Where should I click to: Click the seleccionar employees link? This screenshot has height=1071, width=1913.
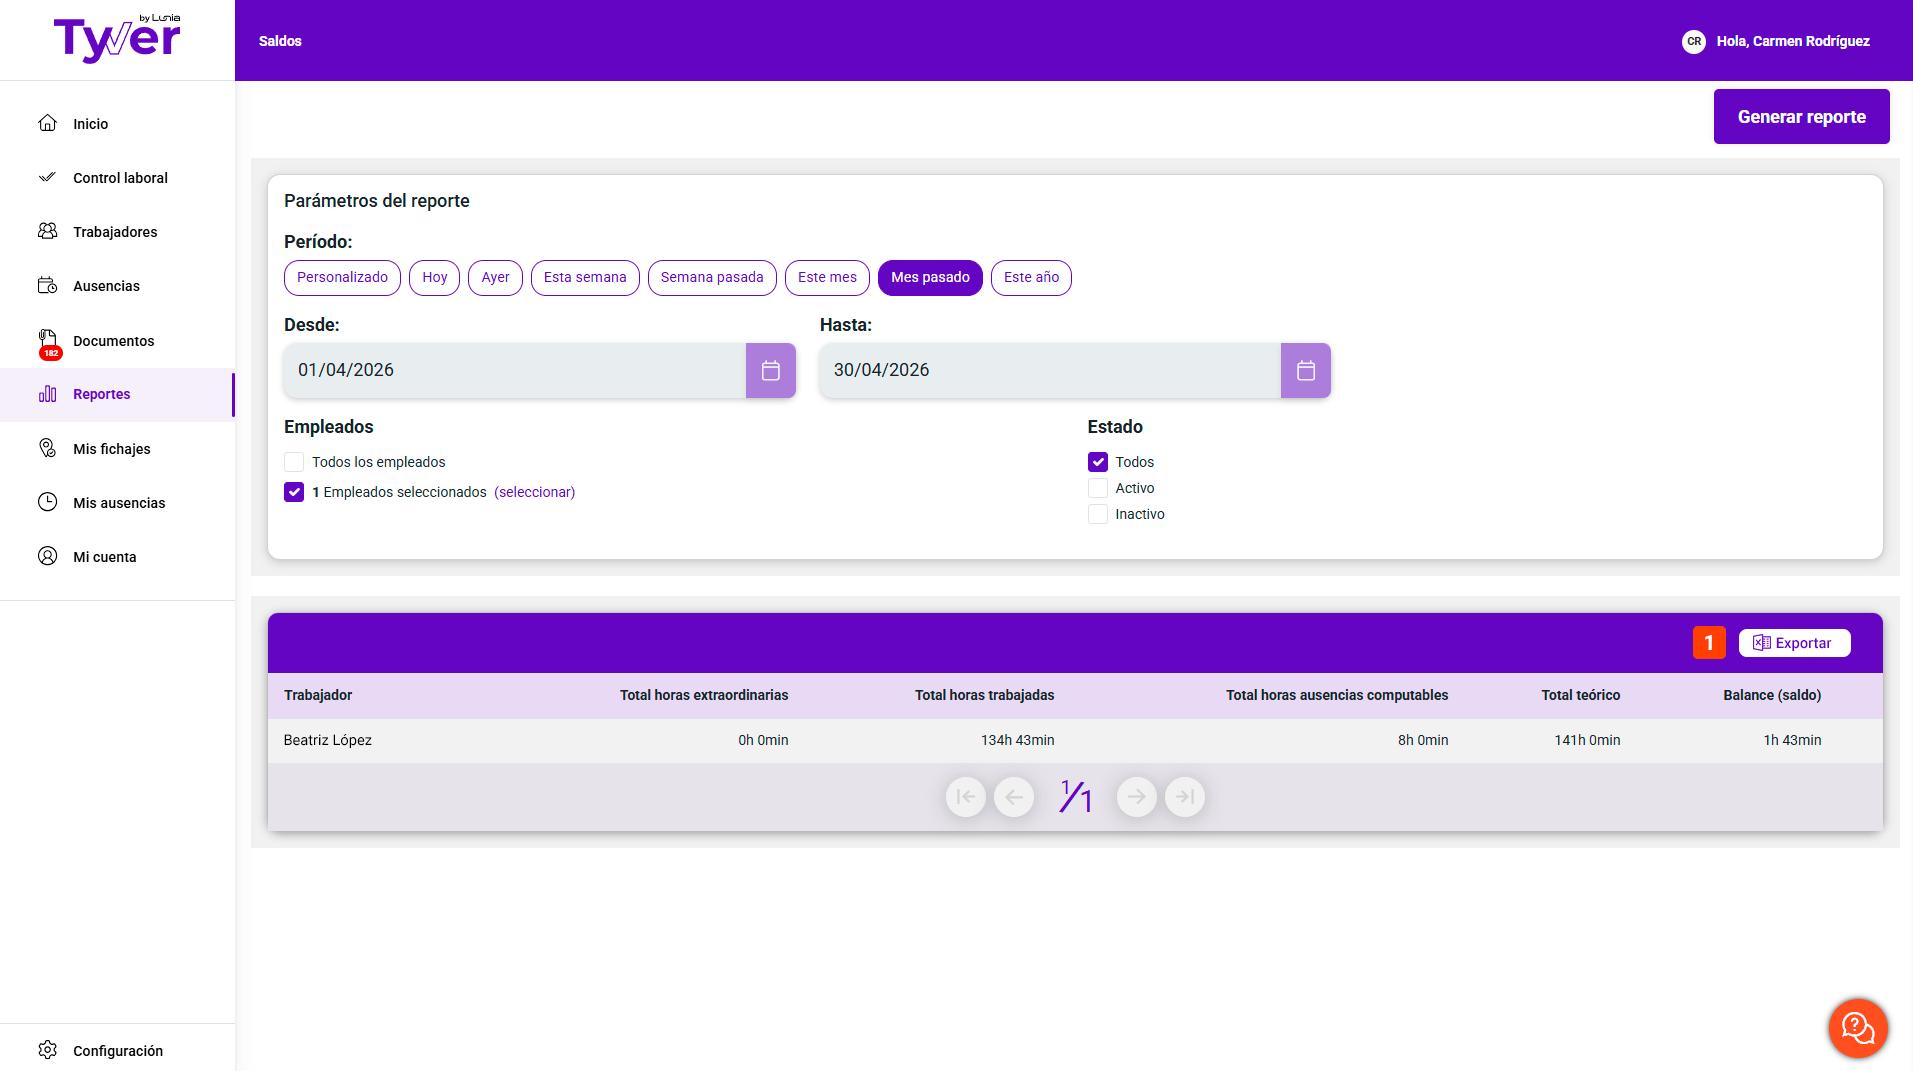[x=535, y=492]
